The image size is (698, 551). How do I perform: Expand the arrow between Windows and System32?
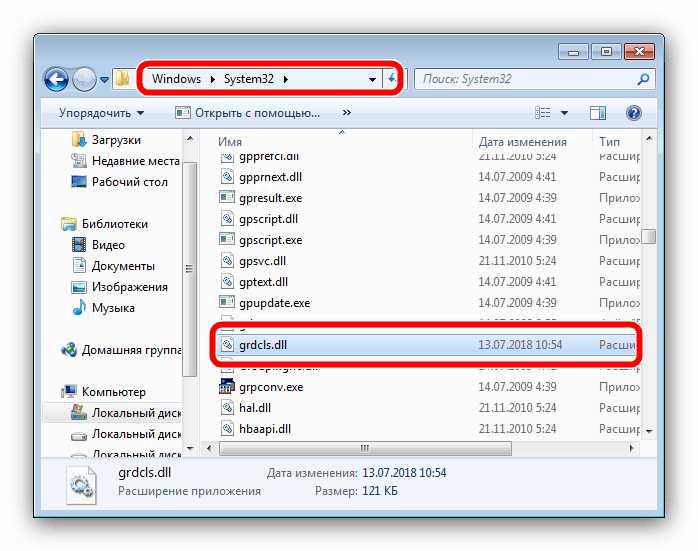(212, 79)
